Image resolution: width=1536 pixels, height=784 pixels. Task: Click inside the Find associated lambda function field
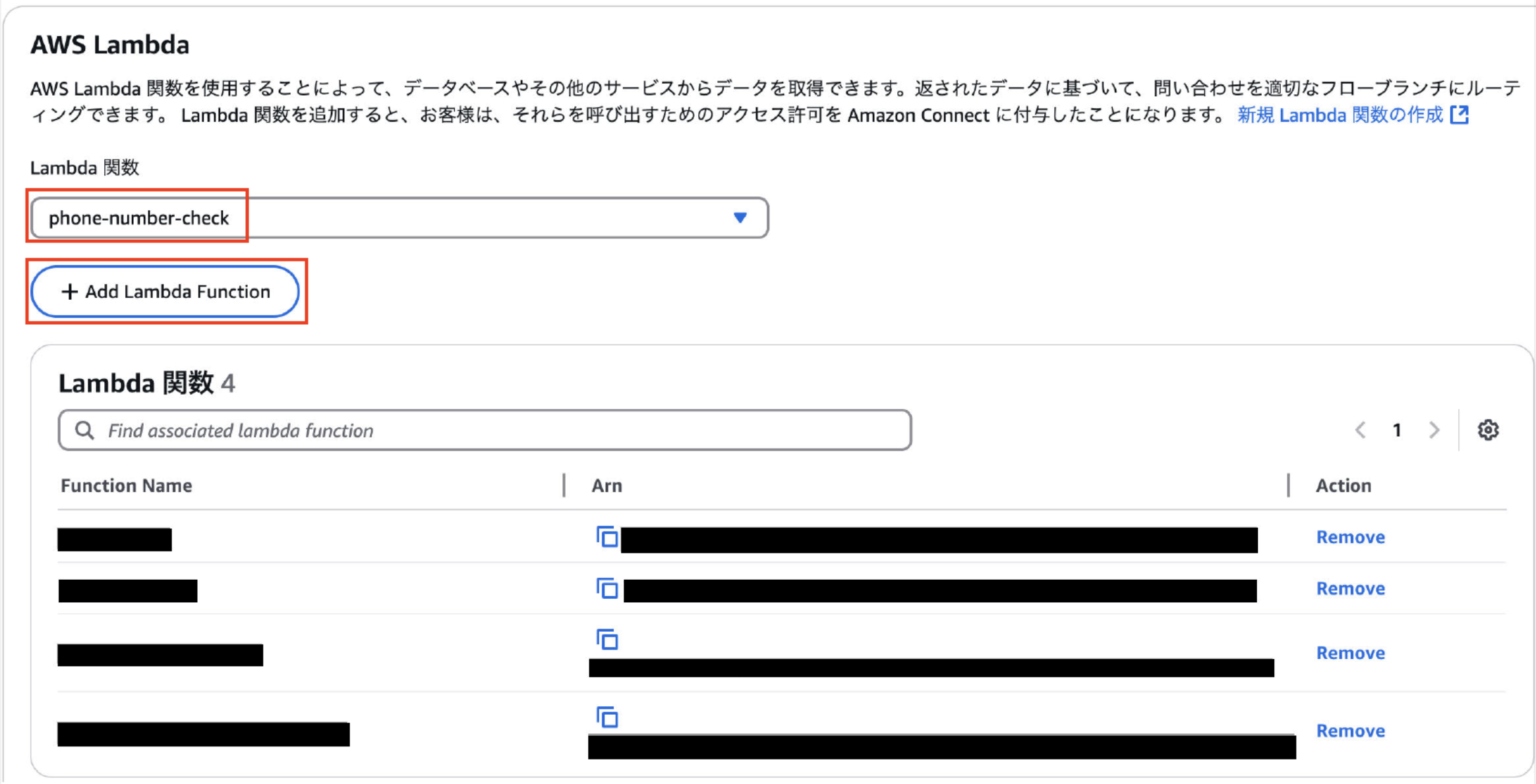[400, 430]
